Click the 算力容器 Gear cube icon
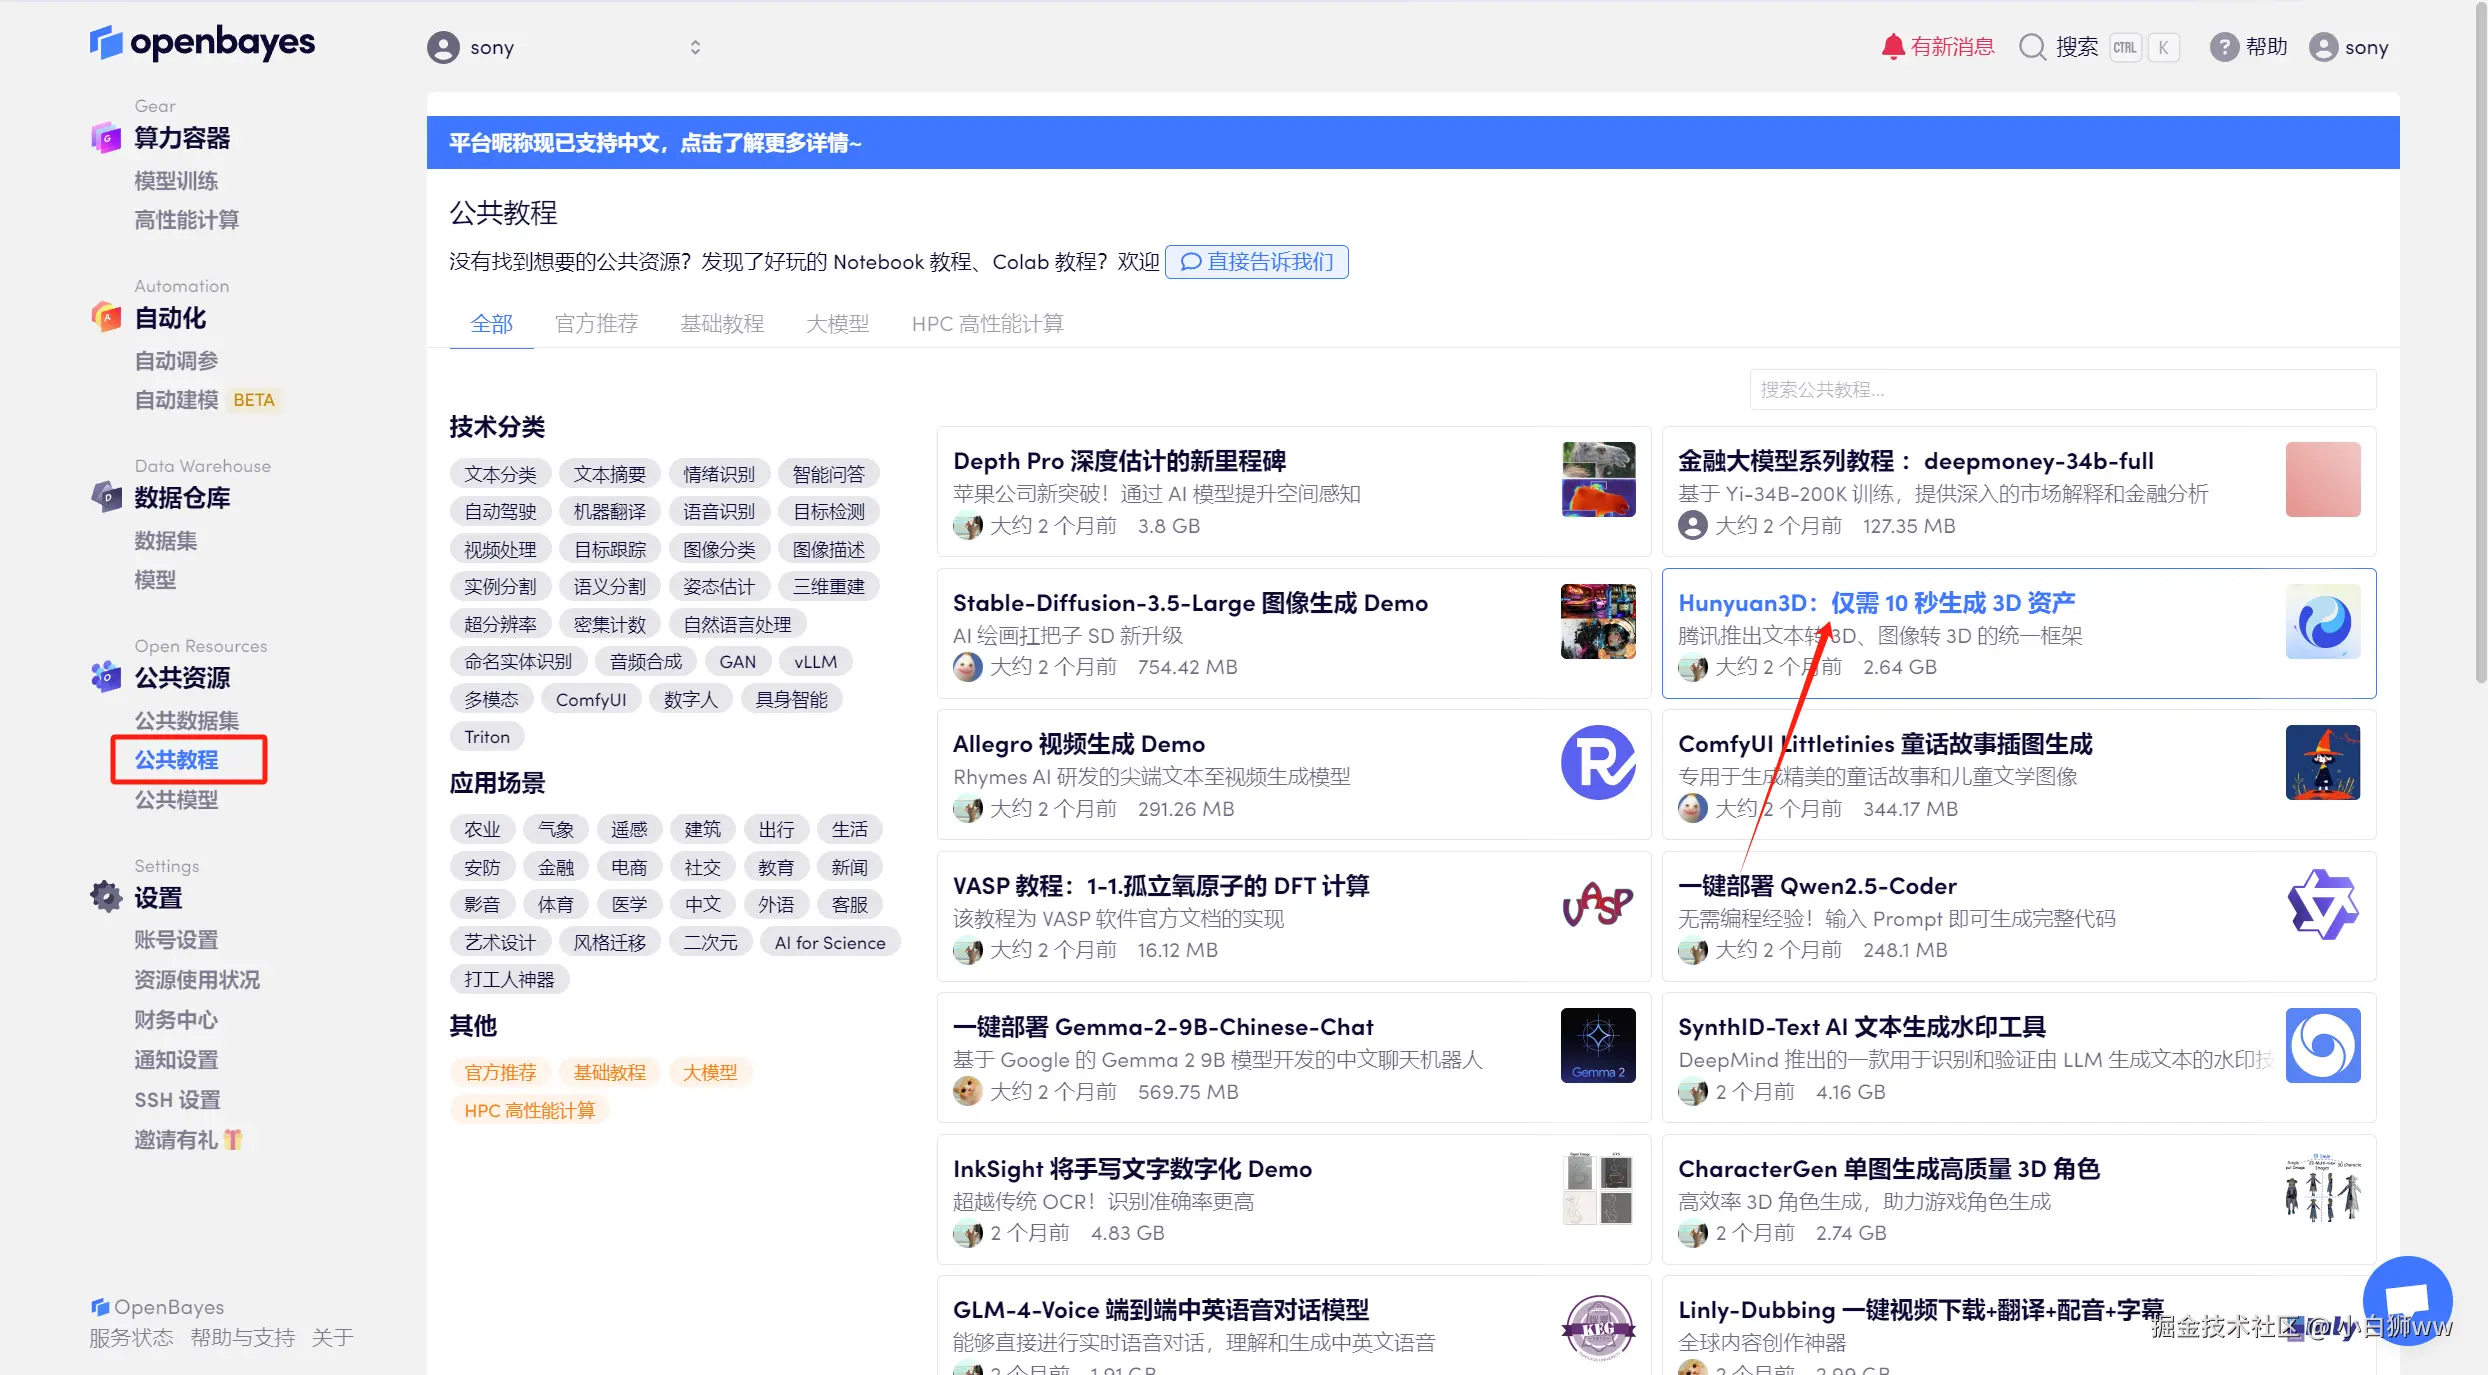Image resolution: width=2488 pixels, height=1375 pixels. click(x=106, y=138)
